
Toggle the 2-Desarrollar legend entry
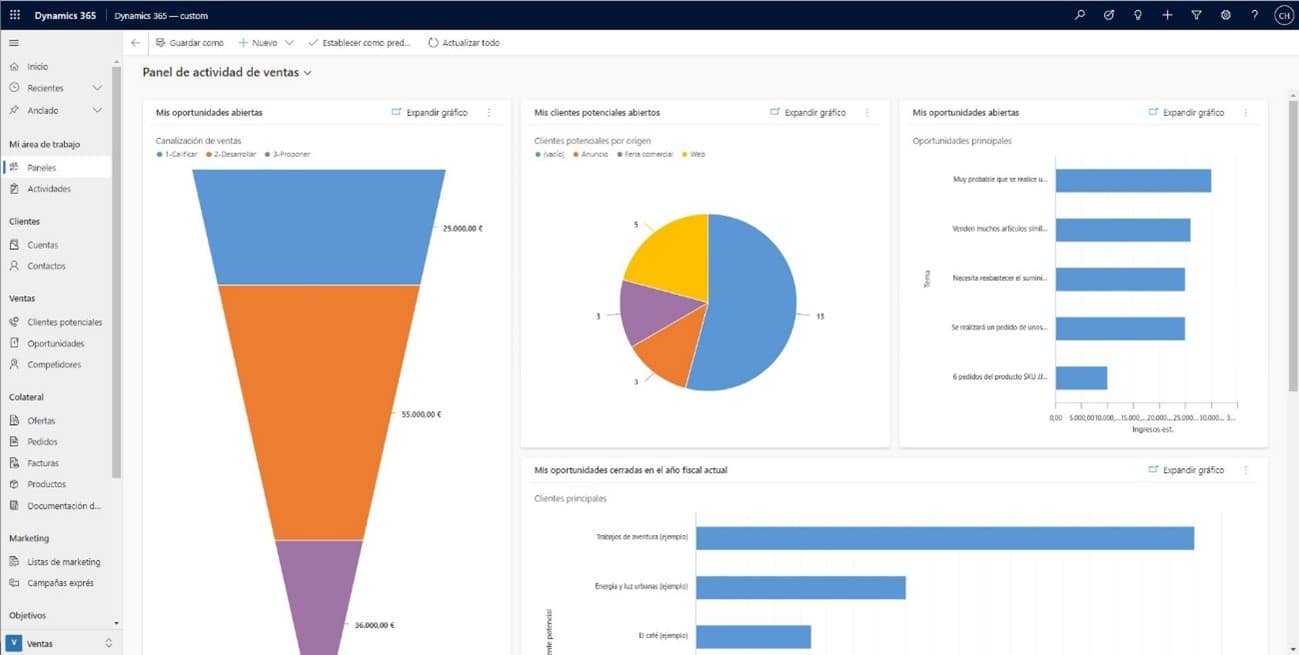point(231,154)
